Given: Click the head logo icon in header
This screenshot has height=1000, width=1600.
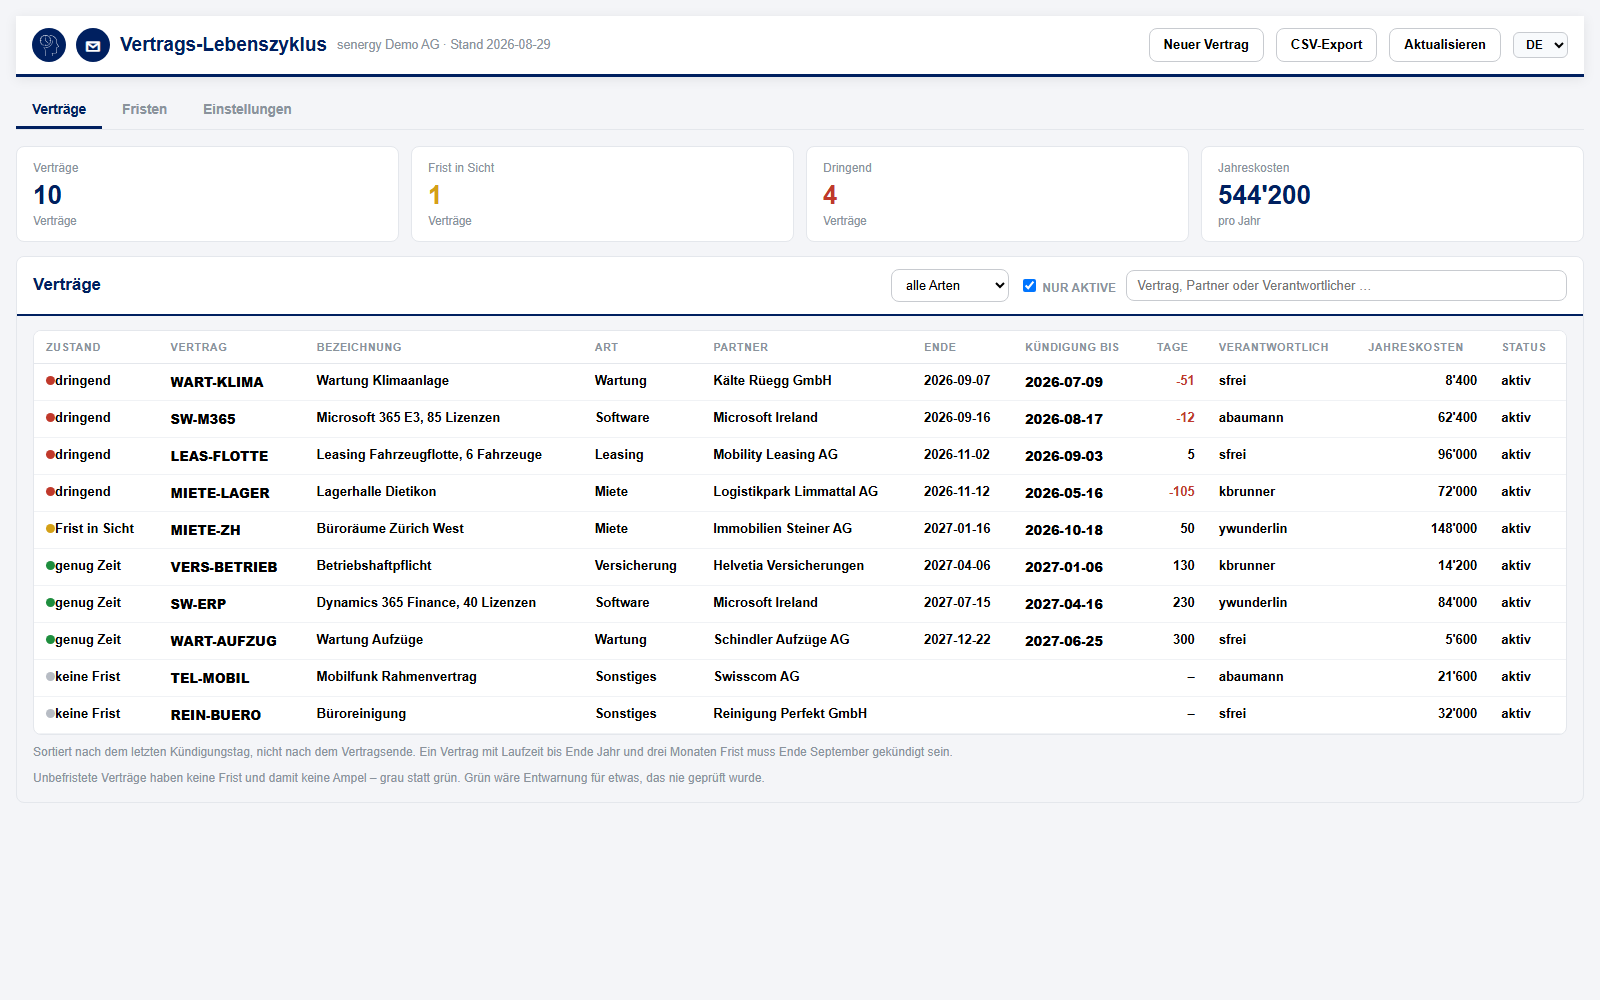Looking at the screenshot, I should (49, 45).
